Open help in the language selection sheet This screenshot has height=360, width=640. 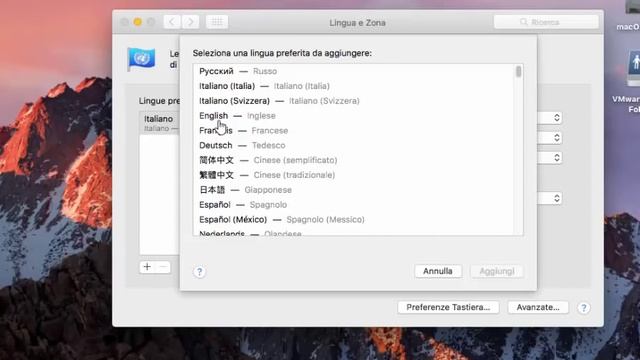coord(199,272)
